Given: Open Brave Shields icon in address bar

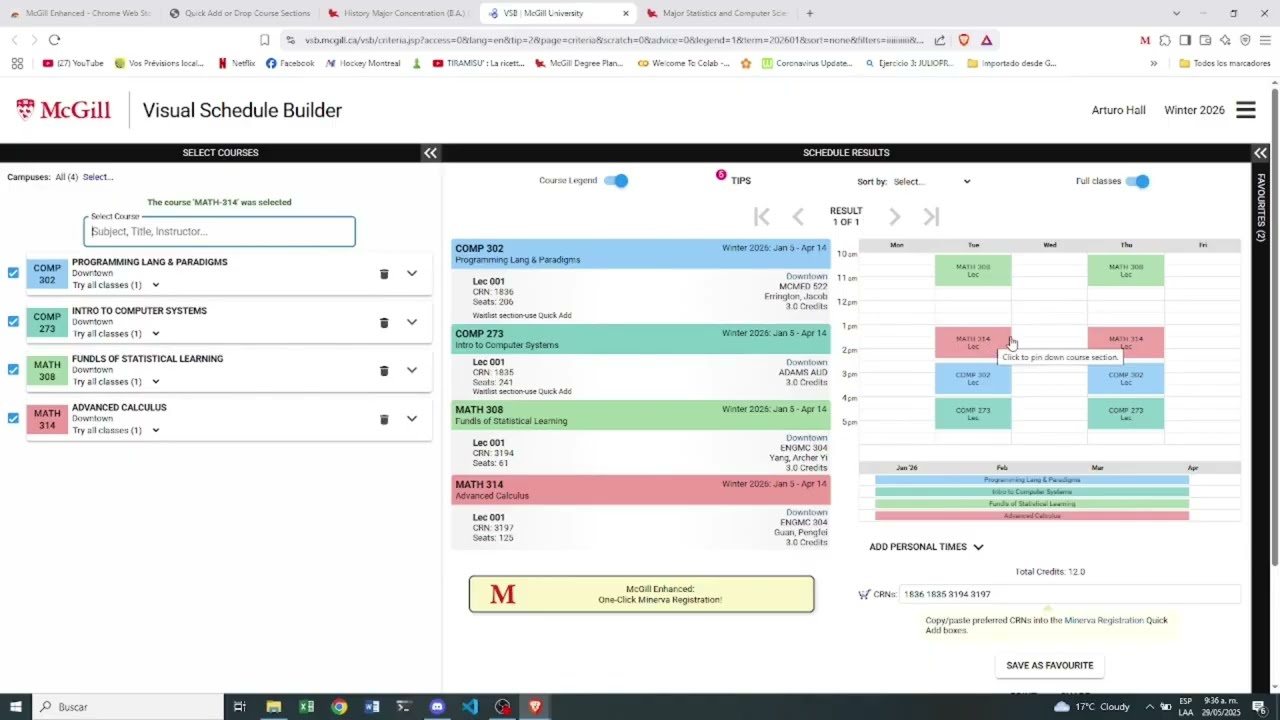Looking at the screenshot, I should point(964,40).
